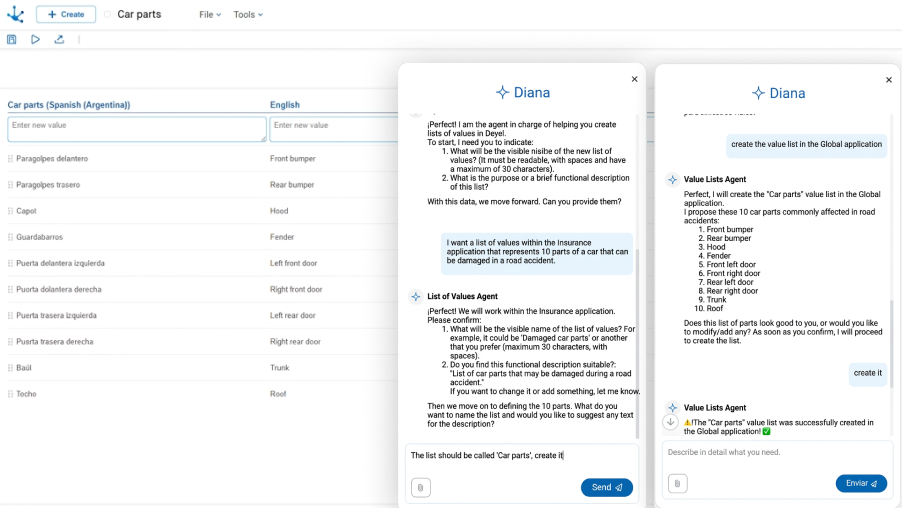This screenshot has width=902, height=508.
Task: Focus the Spanish 'Enter new value' field
Action: pos(136,129)
